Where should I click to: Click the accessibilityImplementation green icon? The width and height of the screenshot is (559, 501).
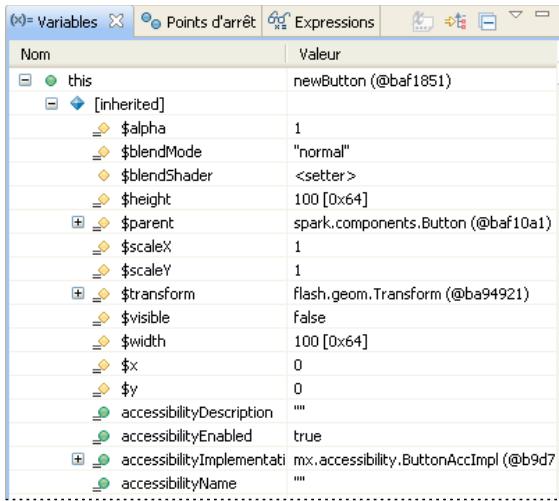click(101, 460)
